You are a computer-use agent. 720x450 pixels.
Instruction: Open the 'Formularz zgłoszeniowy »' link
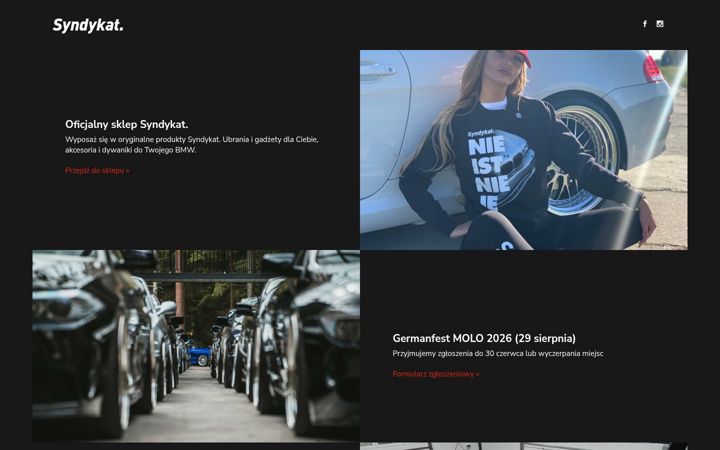pos(436,374)
